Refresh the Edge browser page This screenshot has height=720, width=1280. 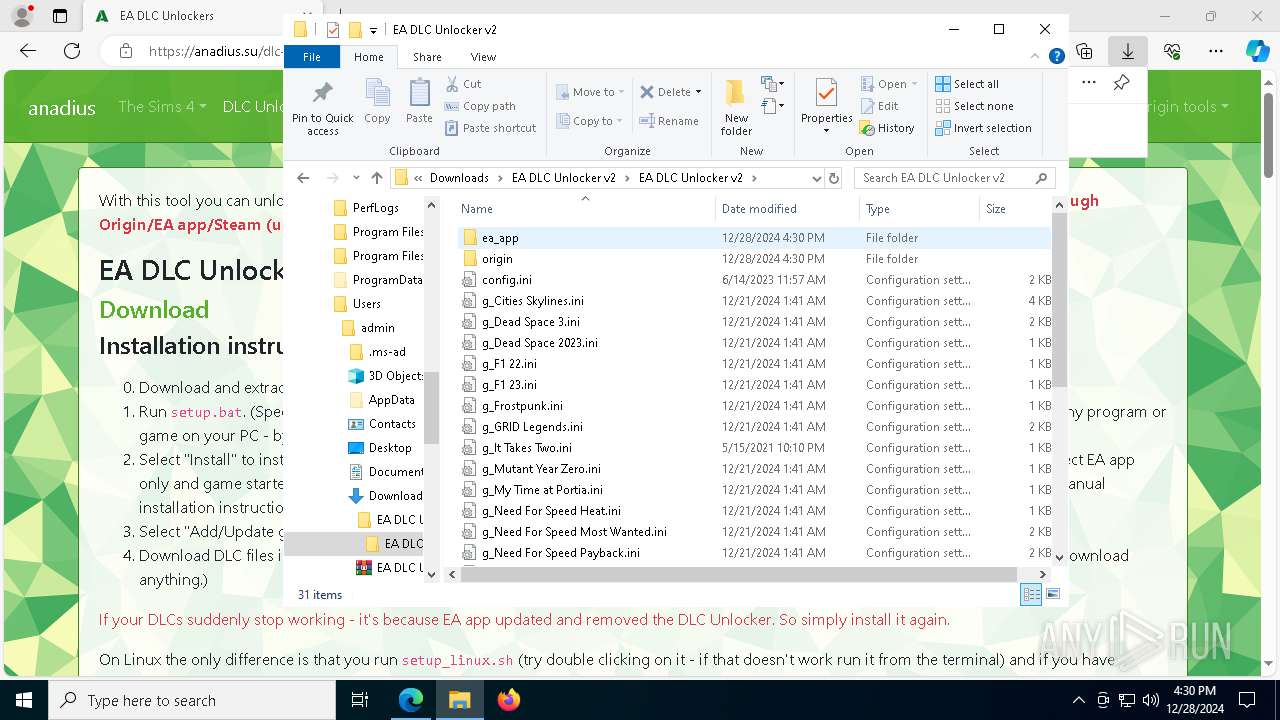[72, 51]
